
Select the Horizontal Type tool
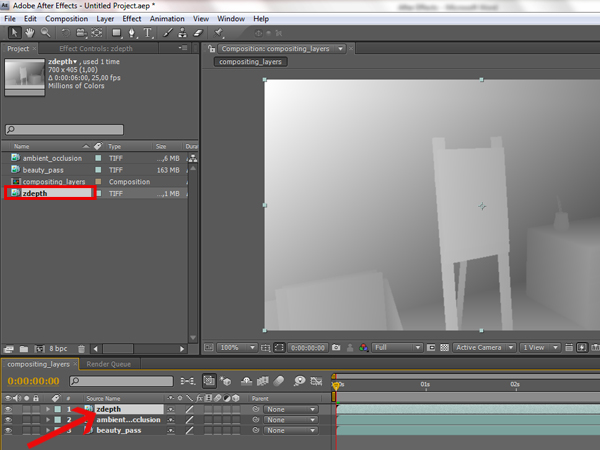148,33
